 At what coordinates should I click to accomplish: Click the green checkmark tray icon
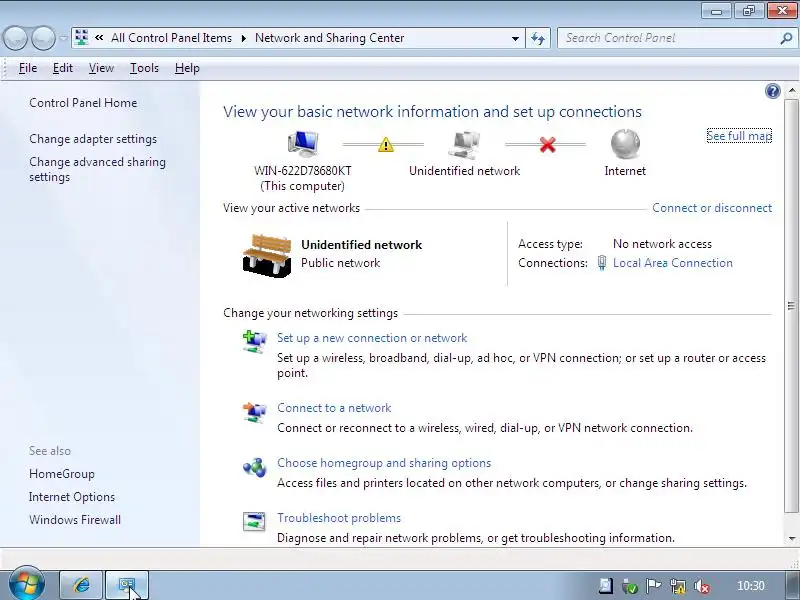630,586
